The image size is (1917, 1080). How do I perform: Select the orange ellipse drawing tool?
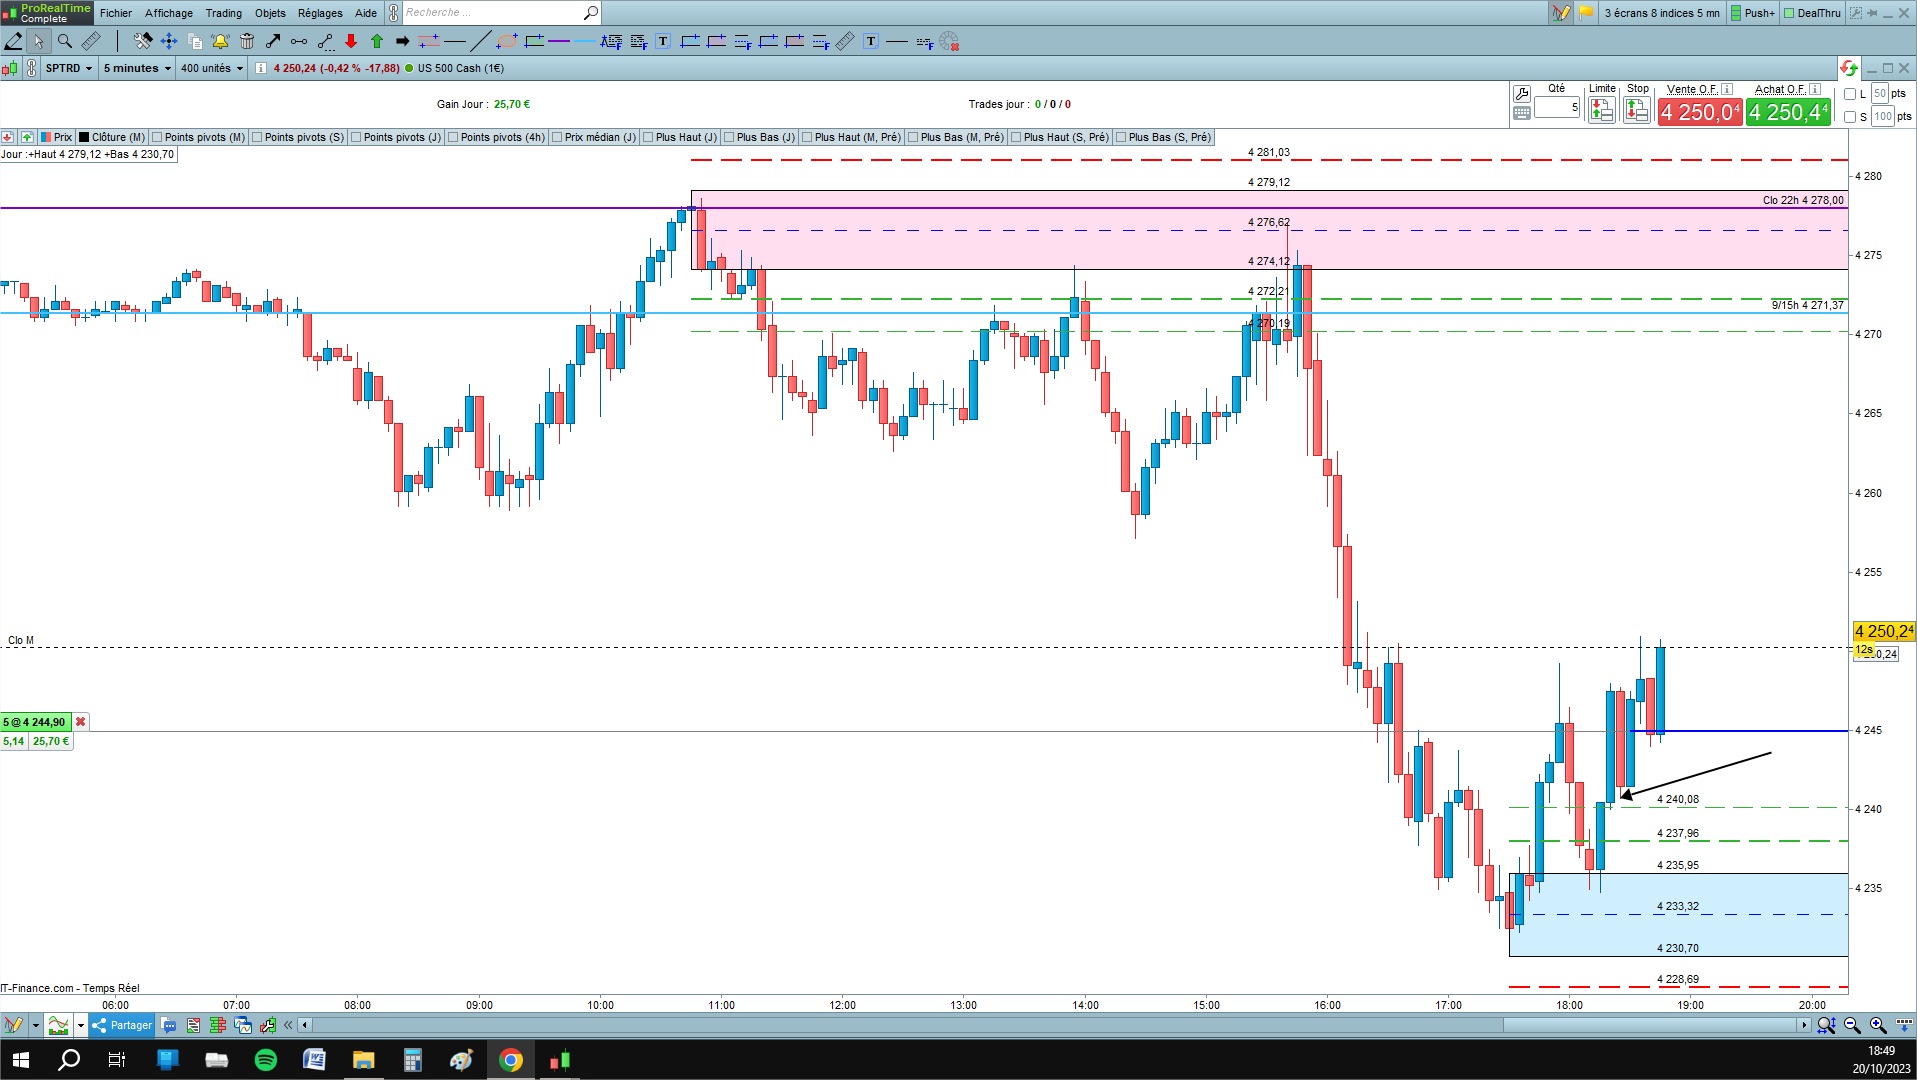pos(507,41)
